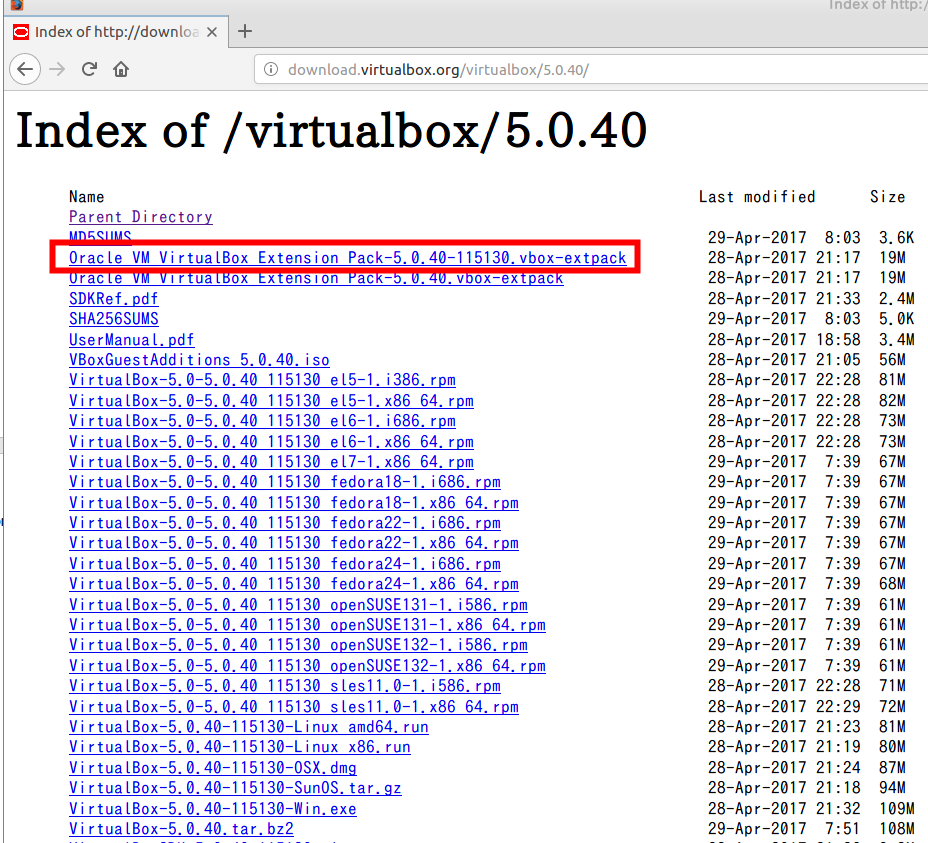Open a new tab with plus button
The width and height of the screenshot is (928, 843).
point(245,31)
